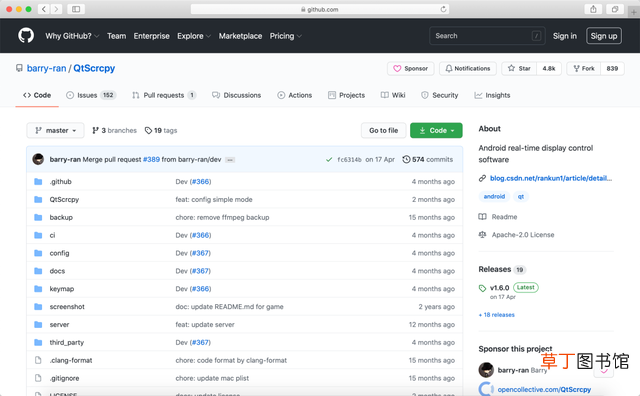This screenshot has width=640, height=396.
Task: Open a new tab with plus button
Action: pyautogui.click(x=633, y=12)
